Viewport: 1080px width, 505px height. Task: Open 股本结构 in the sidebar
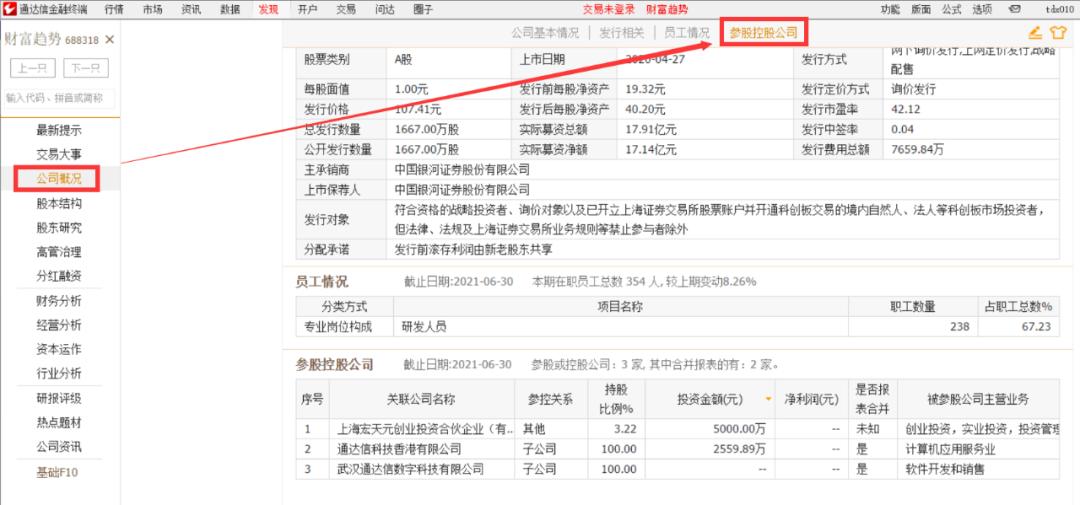[x=59, y=203]
